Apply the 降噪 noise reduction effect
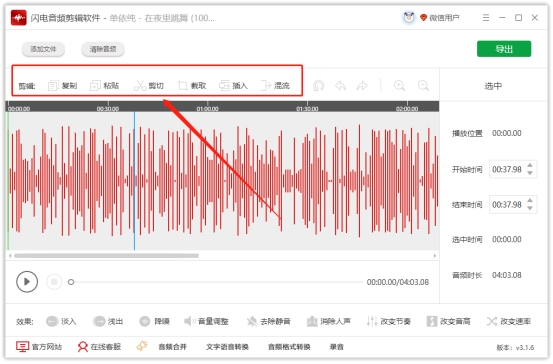The width and height of the screenshot is (553, 364). point(154,321)
